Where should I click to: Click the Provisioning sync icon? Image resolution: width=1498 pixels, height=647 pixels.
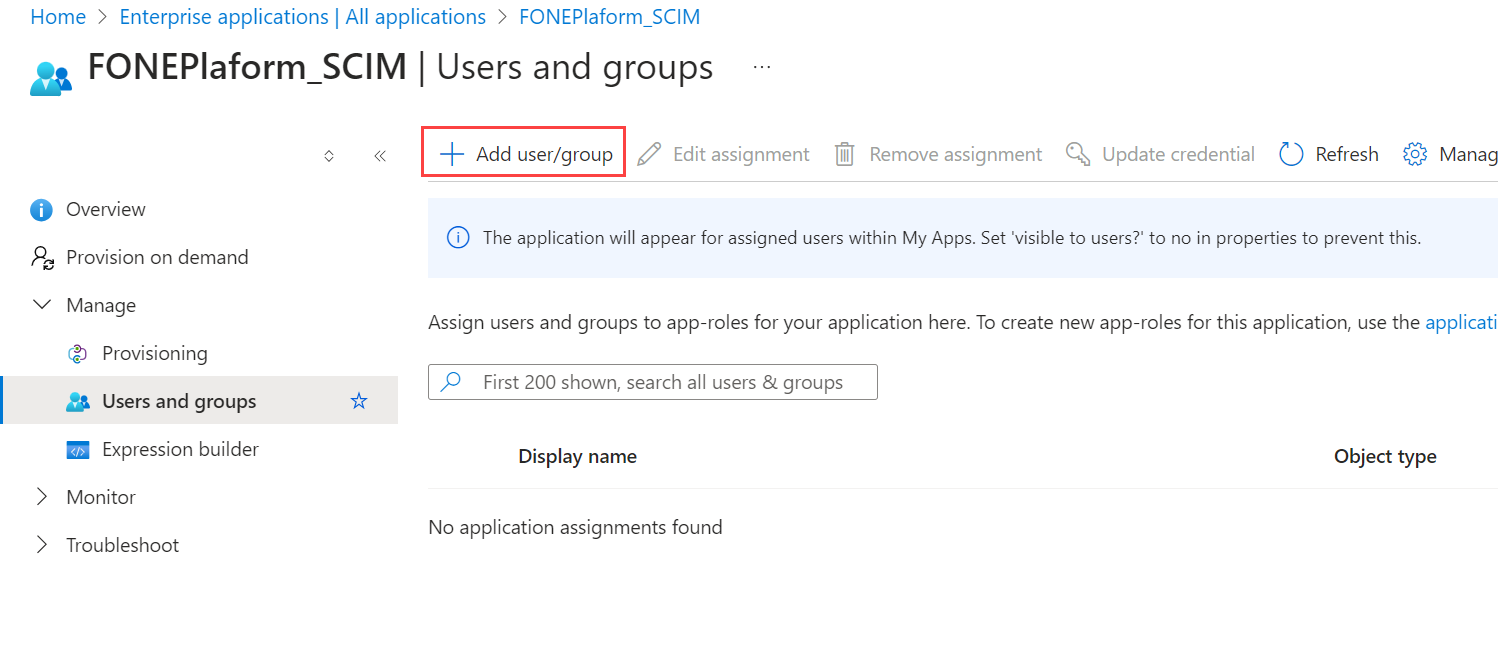77,354
